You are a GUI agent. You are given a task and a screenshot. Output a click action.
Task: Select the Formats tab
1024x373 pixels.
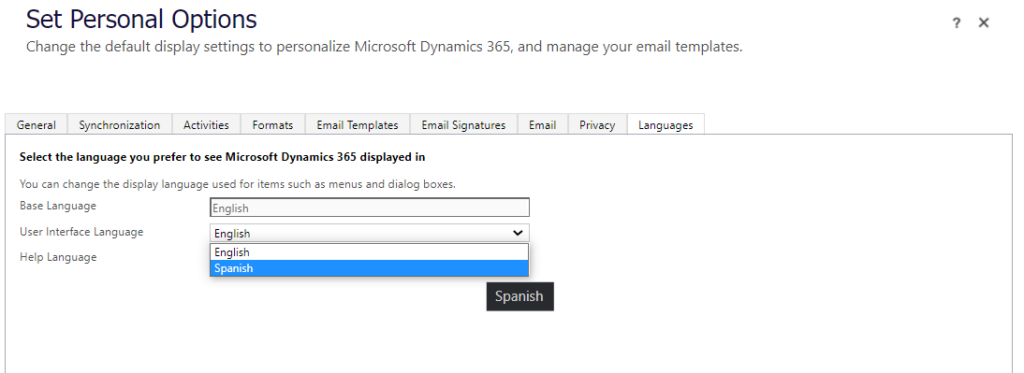273,125
